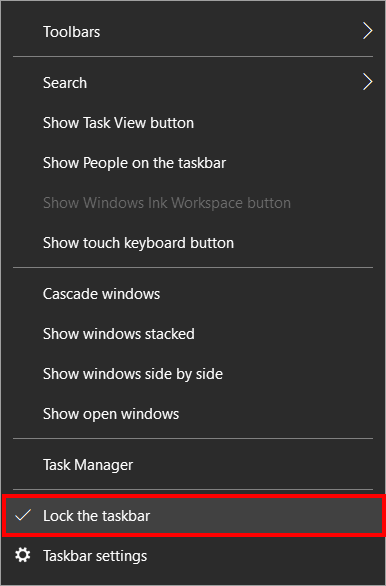Click the gear icon beside Taskbar settings

tap(22, 555)
